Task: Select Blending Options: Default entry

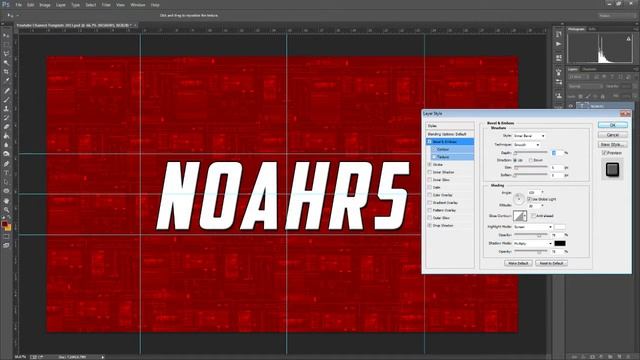Action: click(x=450, y=134)
